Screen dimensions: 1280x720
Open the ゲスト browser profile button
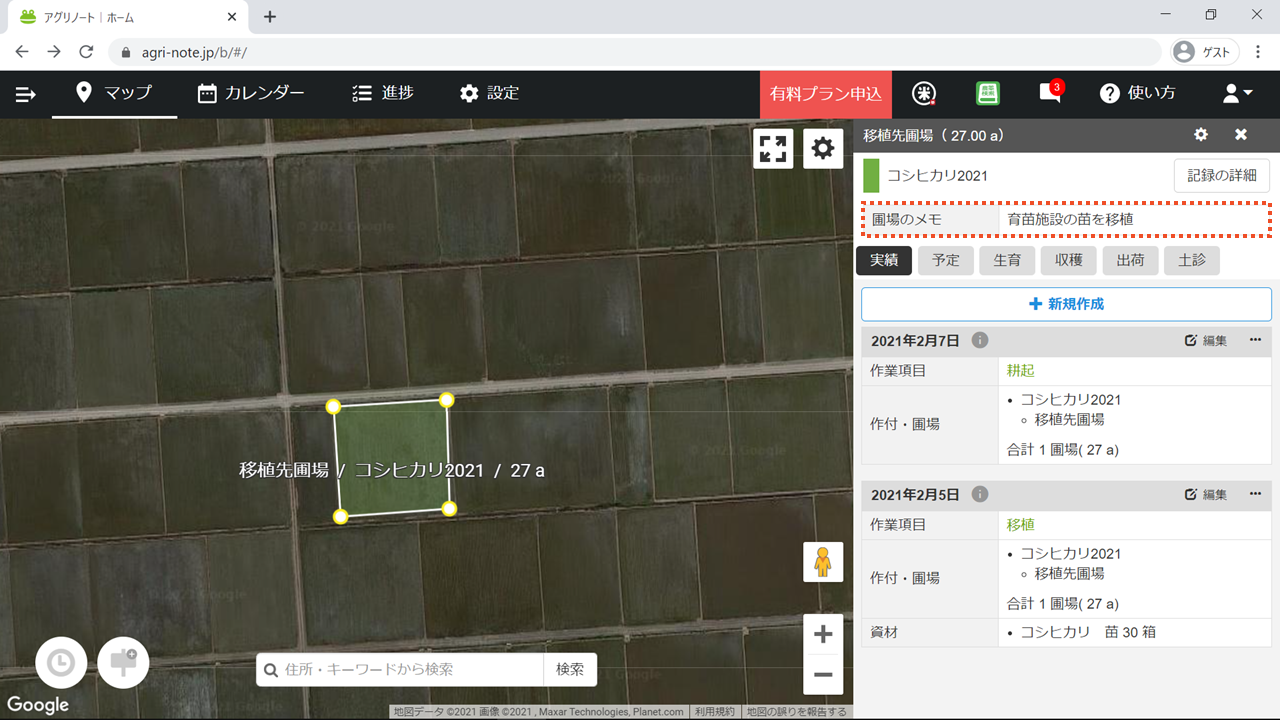[1205, 51]
